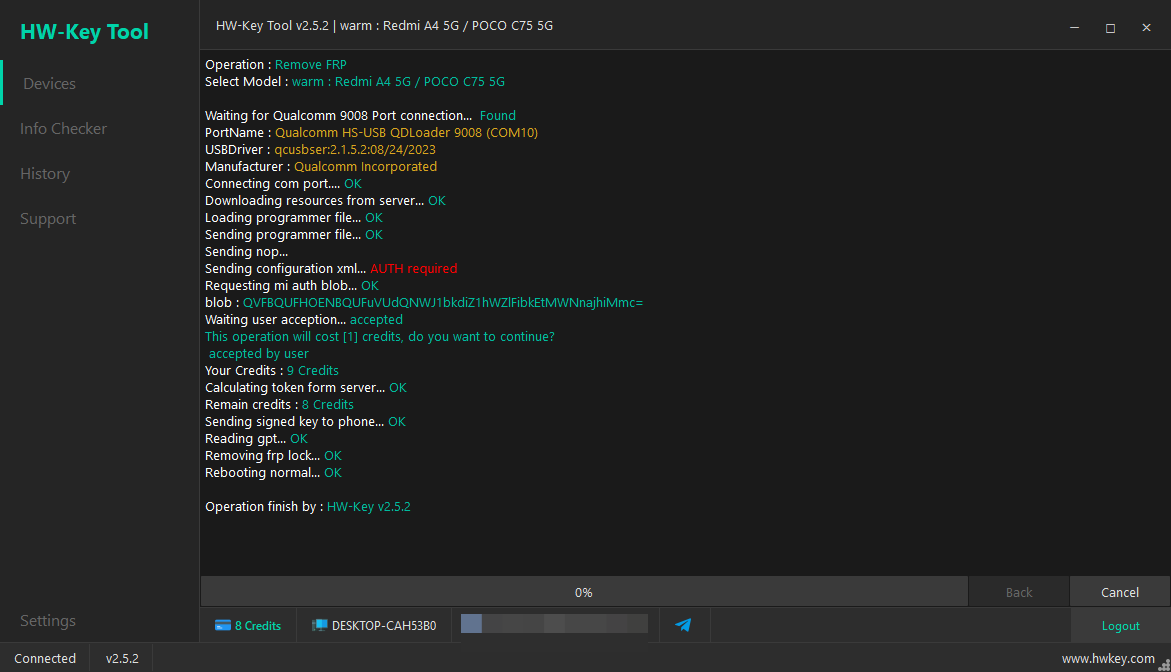Click the window title text in header
This screenshot has width=1171, height=672.
385,25
